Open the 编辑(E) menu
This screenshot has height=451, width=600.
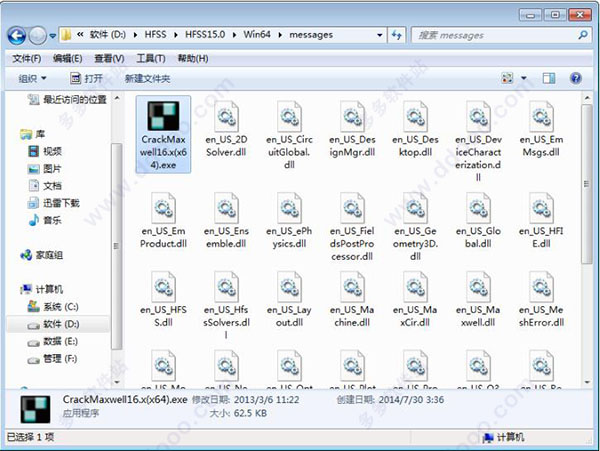pyautogui.click(x=67, y=59)
